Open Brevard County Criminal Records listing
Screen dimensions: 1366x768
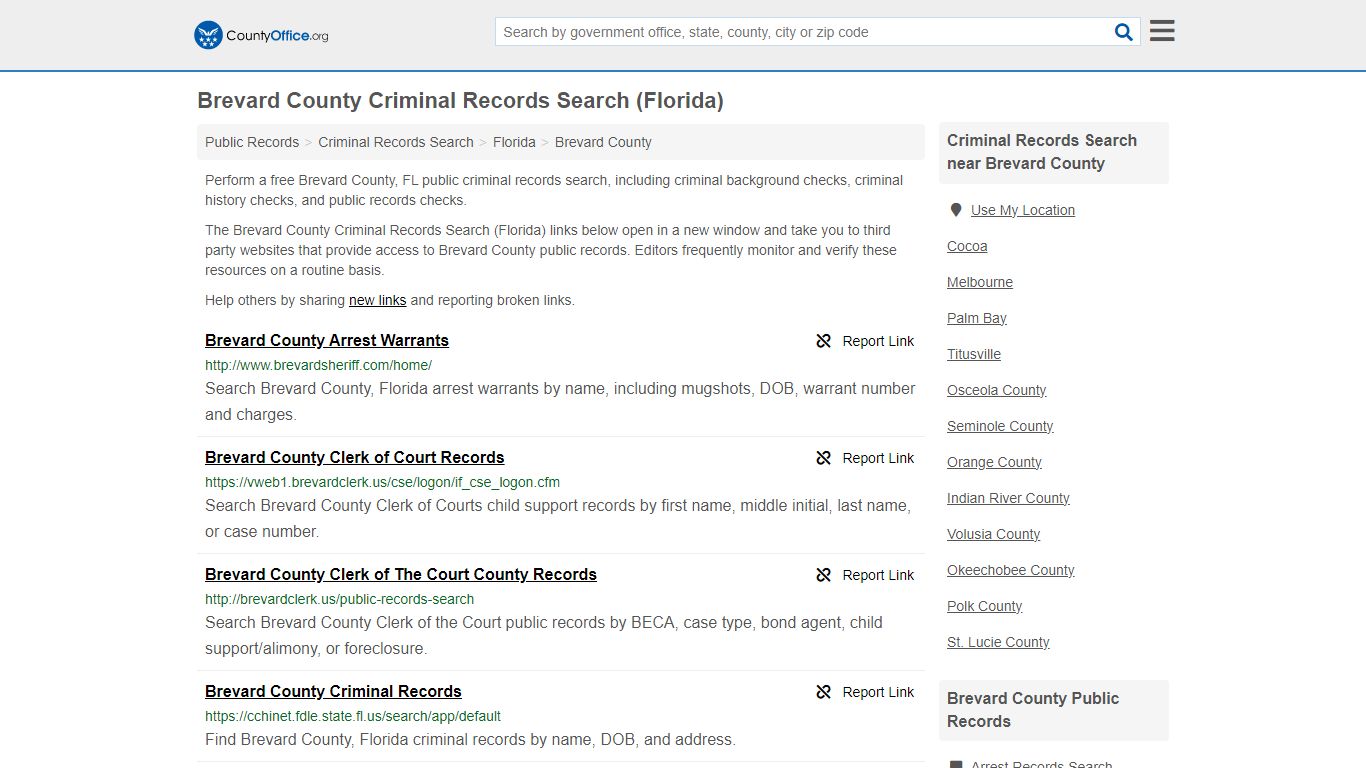(333, 691)
